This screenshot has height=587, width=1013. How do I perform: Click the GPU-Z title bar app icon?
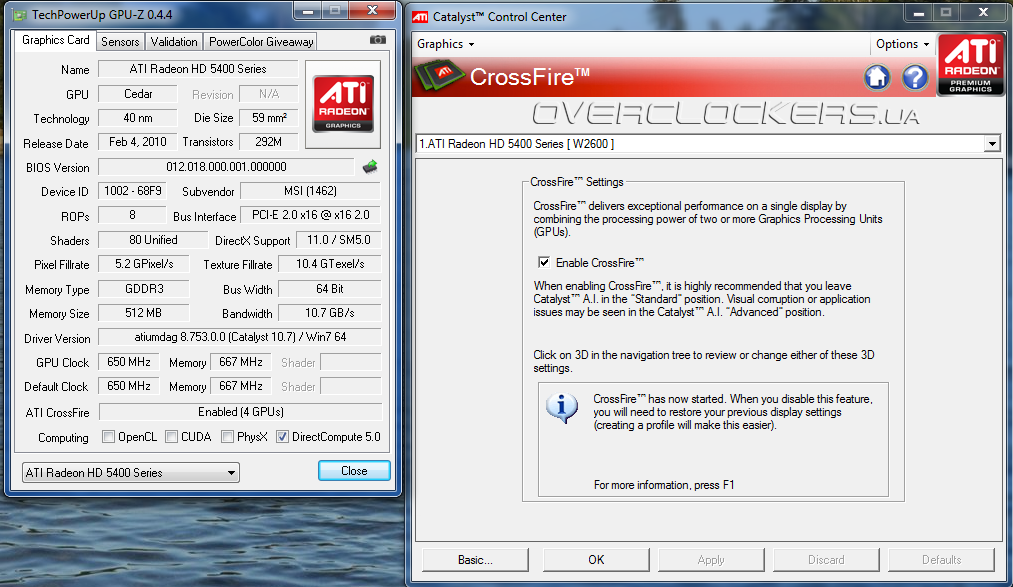[20, 14]
